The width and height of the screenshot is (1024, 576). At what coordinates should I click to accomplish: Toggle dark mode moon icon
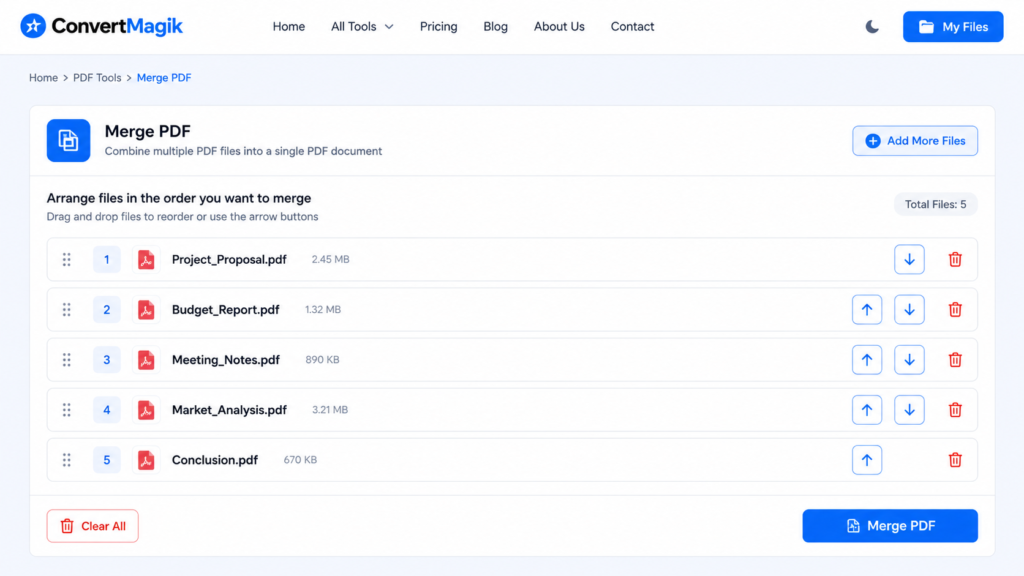pyautogui.click(x=872, y=27)
